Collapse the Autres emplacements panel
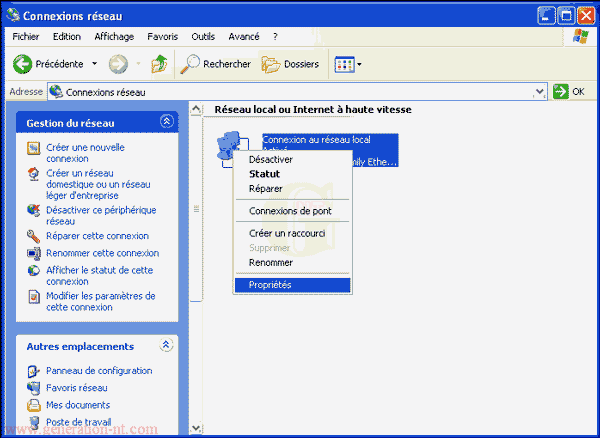 [x=166, y=346]
